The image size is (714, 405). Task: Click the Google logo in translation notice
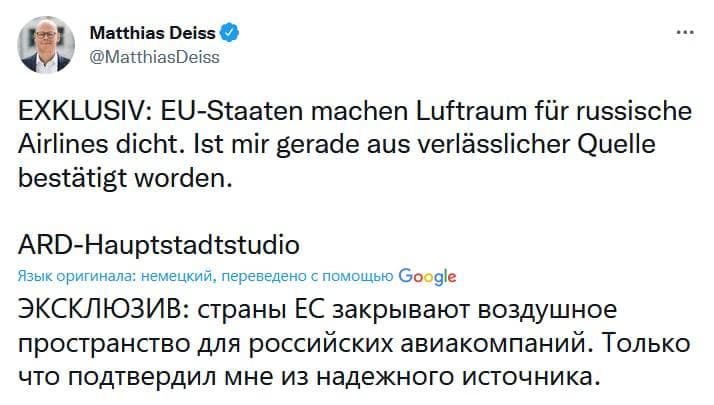pyautogui.click(x=427, y=276)
